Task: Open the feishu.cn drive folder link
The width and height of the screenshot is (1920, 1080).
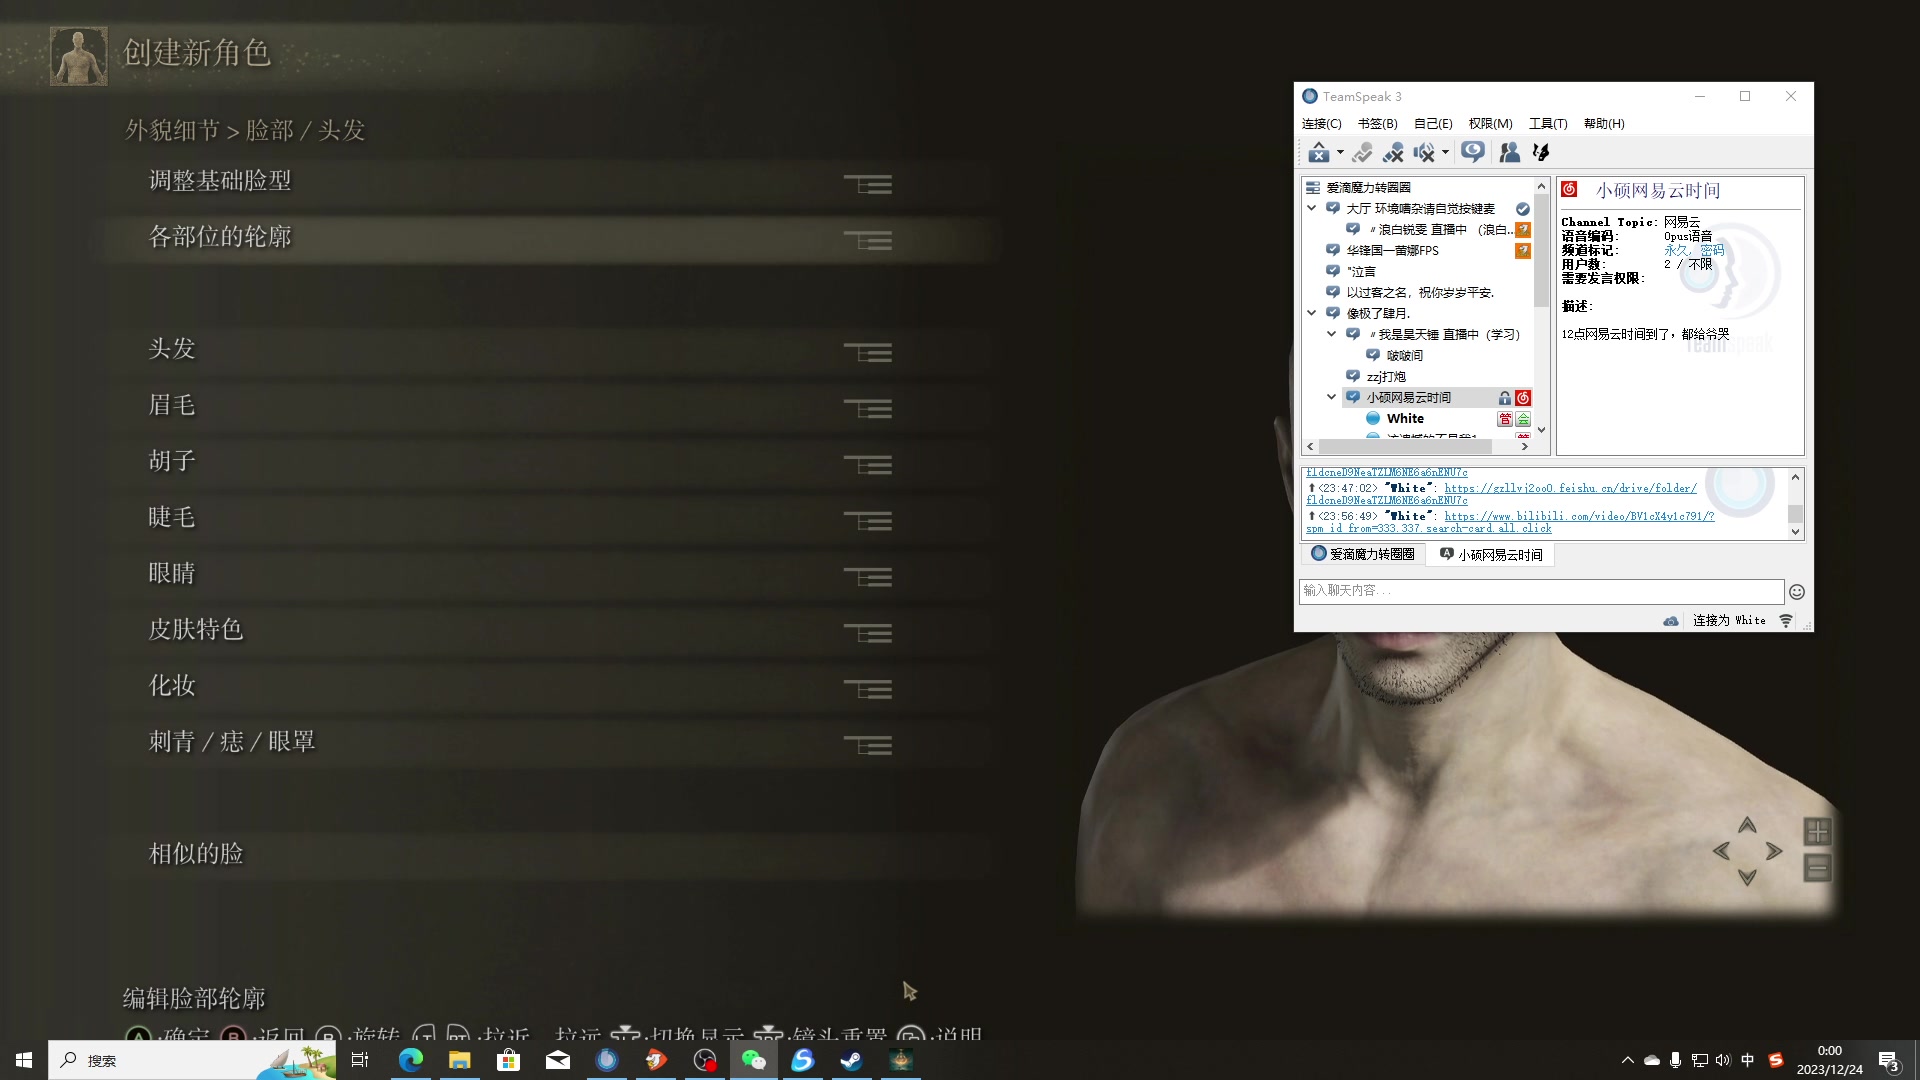Action: point(1570,488)
